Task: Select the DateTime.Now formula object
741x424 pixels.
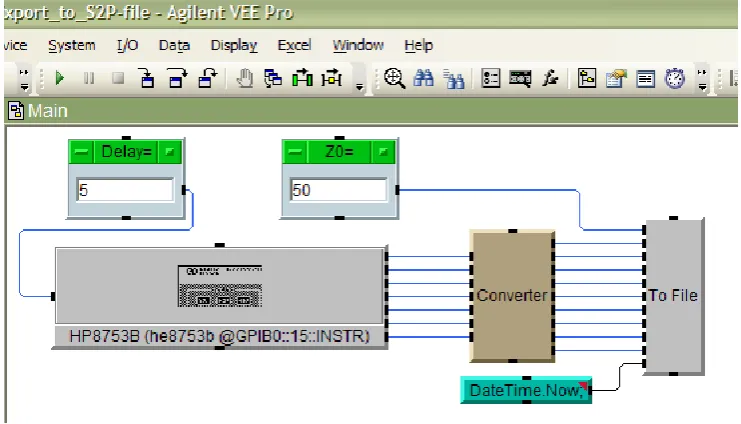Action: pos(526,390)
